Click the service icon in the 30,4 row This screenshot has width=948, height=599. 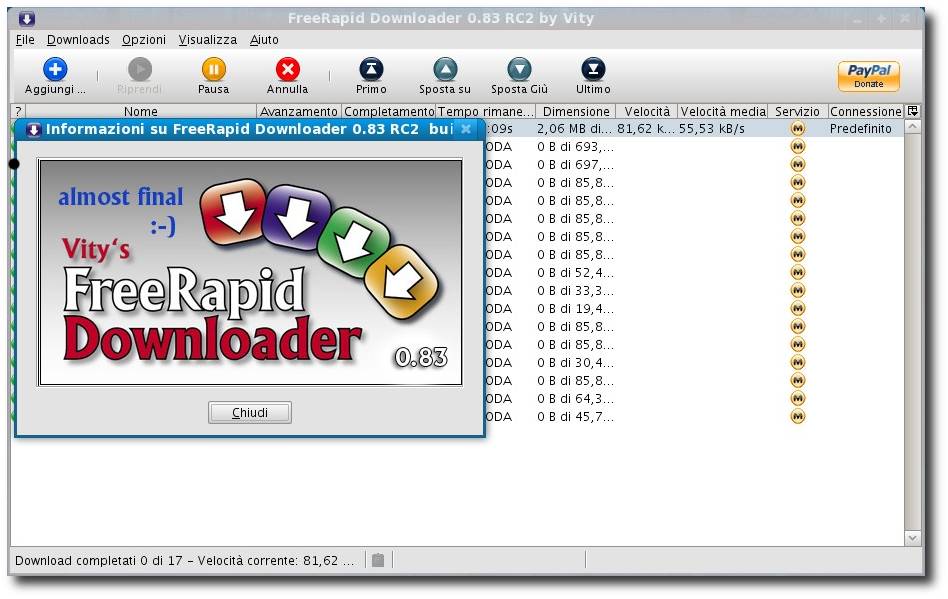(x=797, y=363)
